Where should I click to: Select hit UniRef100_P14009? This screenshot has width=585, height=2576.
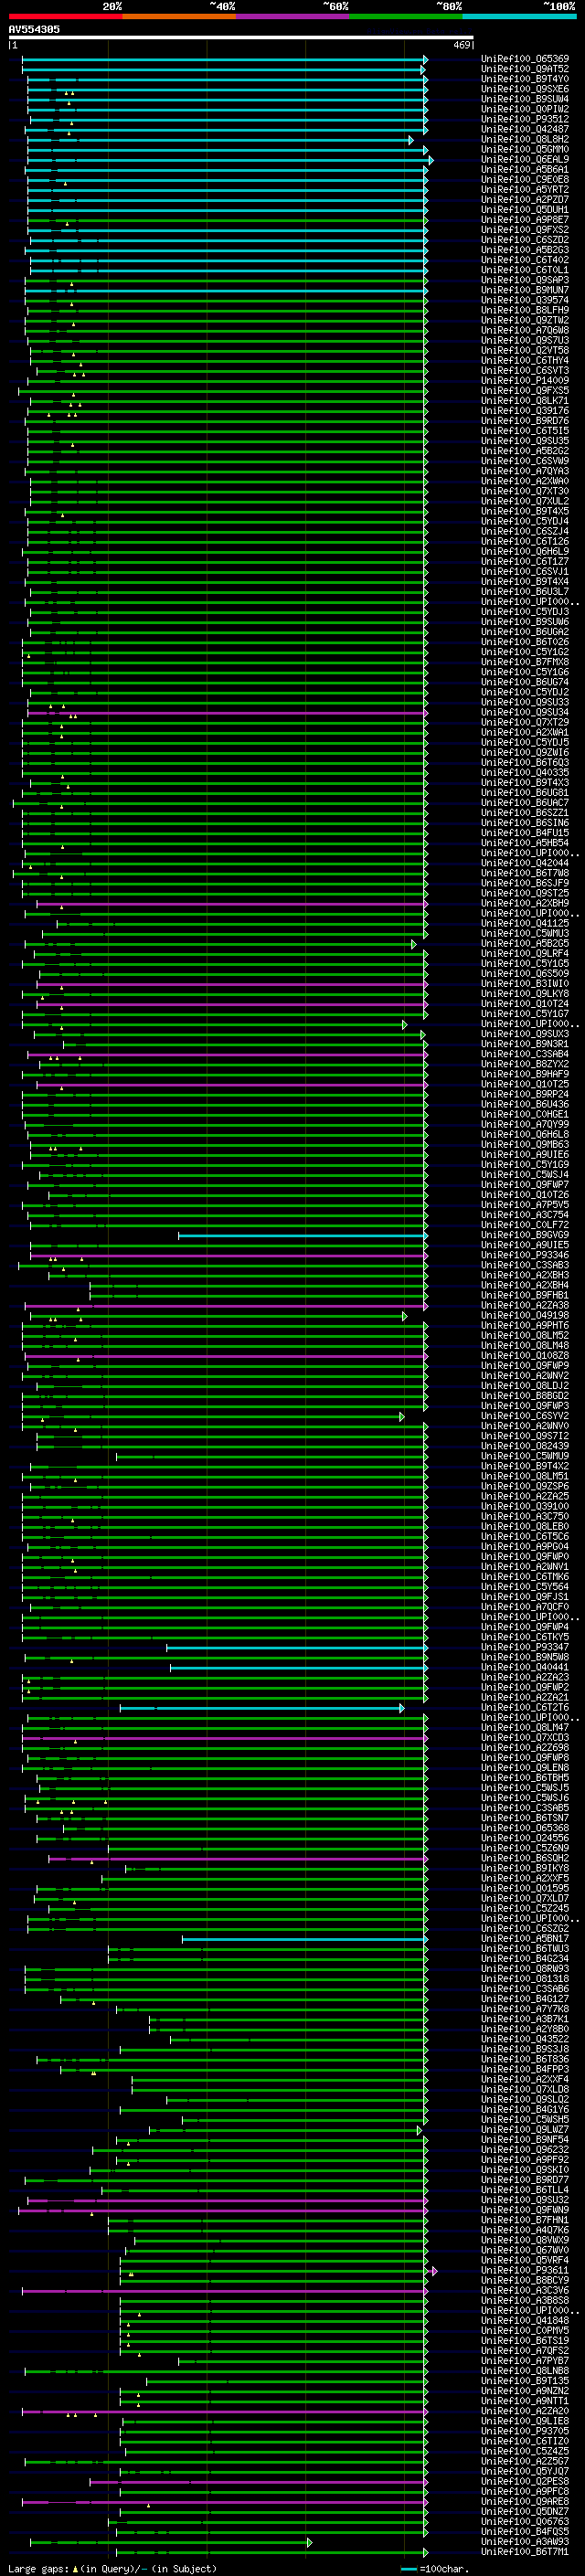coord(525,381)
